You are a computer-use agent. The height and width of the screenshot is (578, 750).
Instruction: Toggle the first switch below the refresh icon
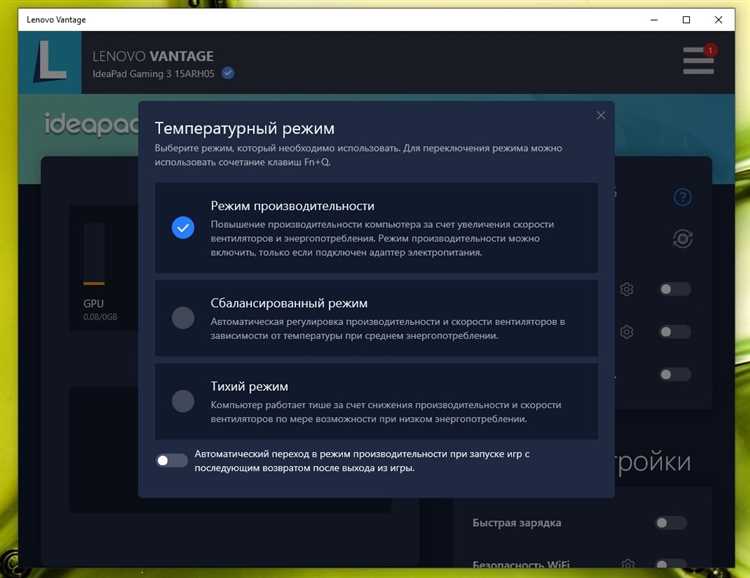tap(675, 289)
